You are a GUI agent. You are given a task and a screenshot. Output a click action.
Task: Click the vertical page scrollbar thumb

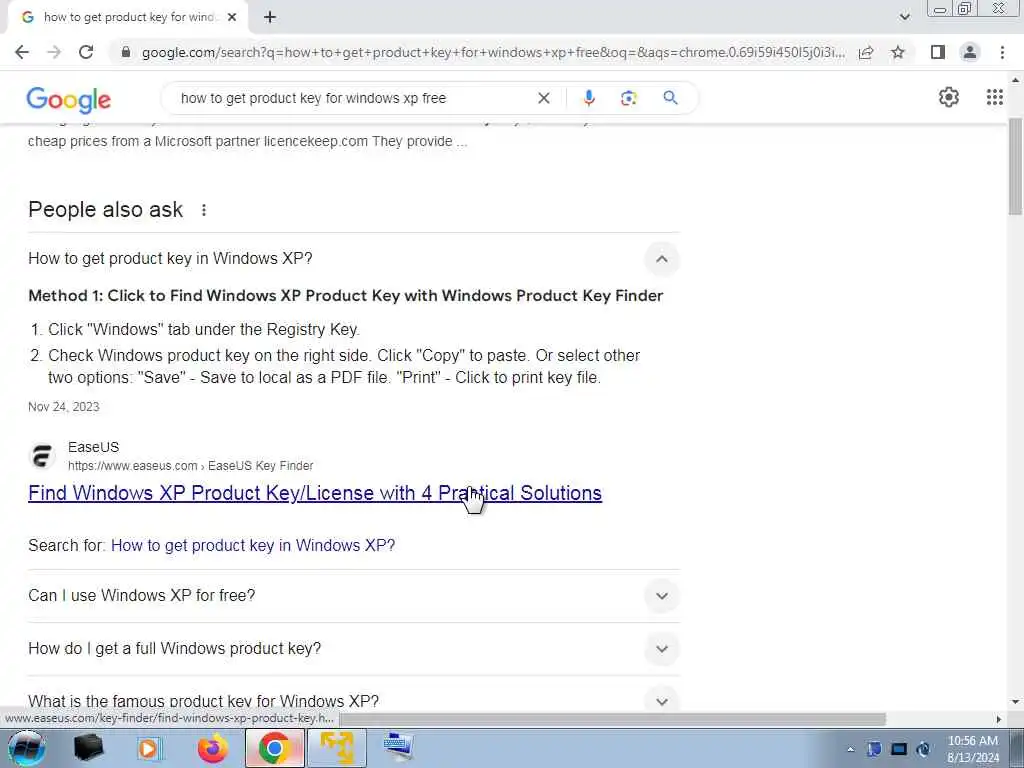(1015, 167)
